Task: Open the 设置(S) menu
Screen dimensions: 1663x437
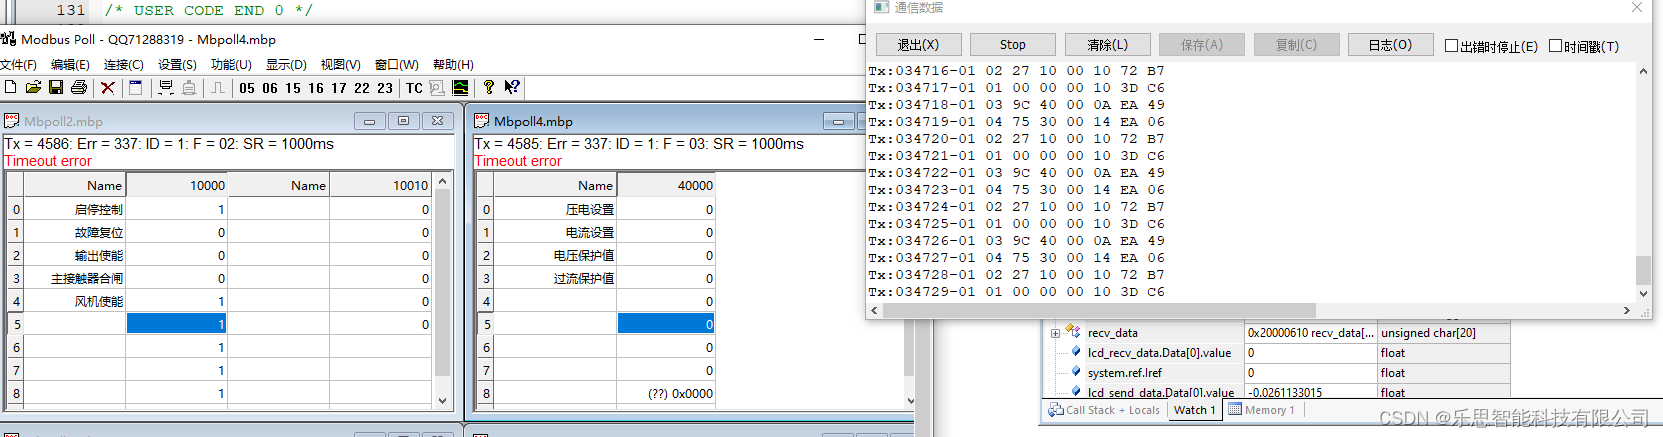Action: (178, 65)
